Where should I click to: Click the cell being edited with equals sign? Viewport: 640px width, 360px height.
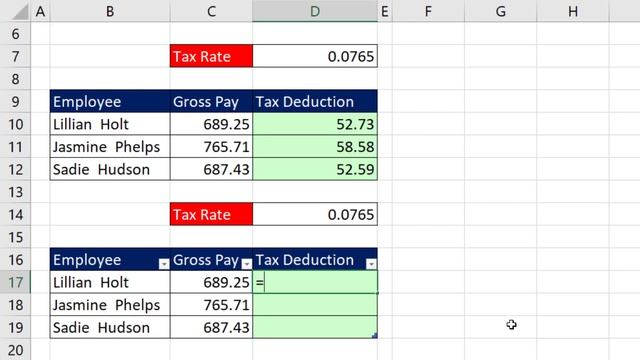315,282
